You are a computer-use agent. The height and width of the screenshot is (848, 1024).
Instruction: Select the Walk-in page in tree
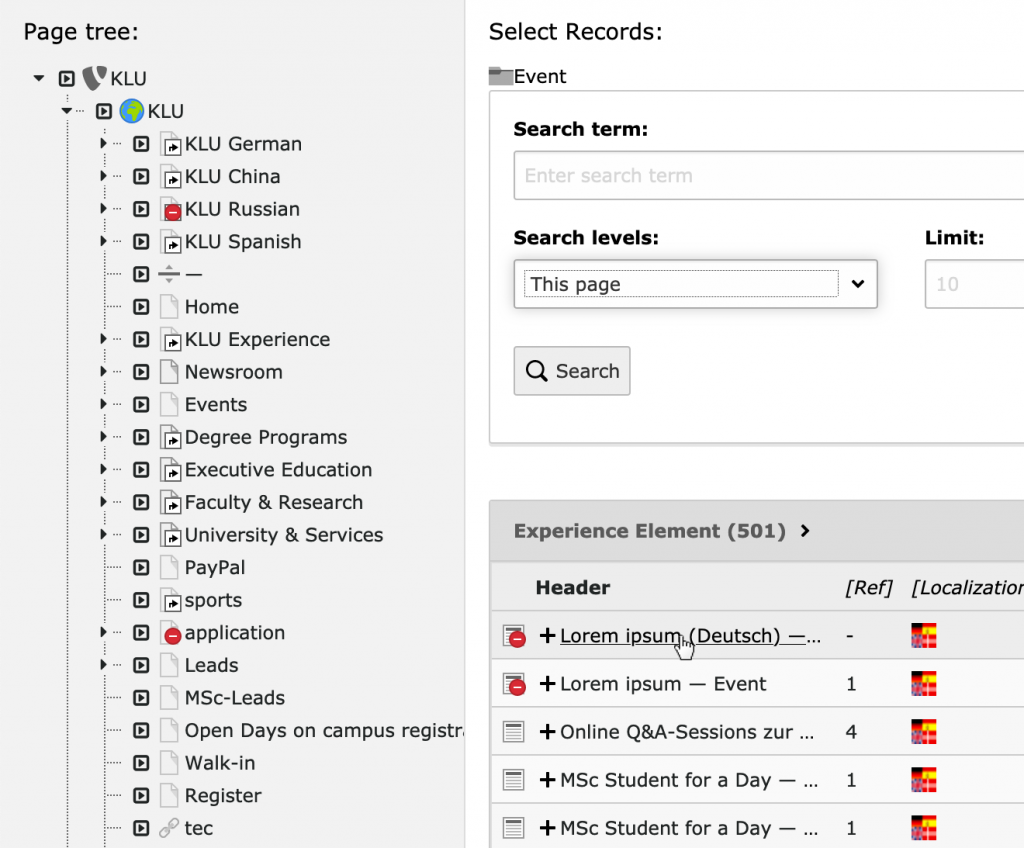tap(219, 763)
